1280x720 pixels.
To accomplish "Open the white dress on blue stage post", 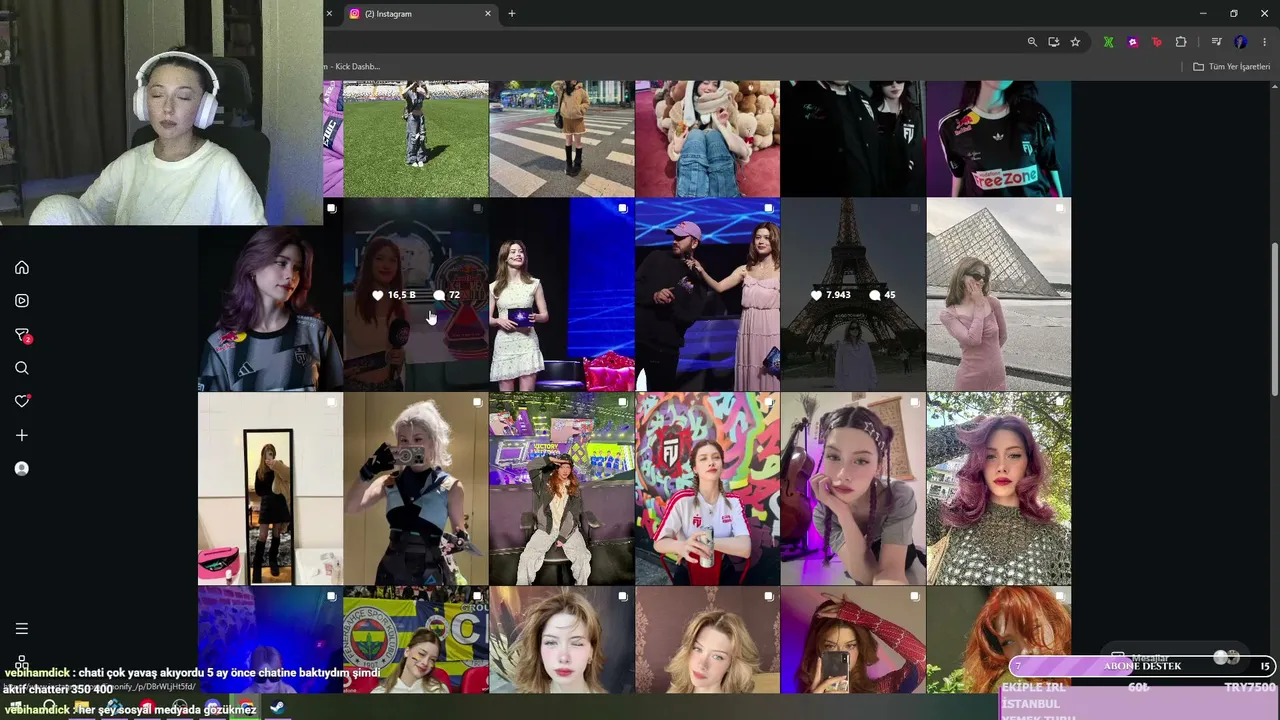I will coord(562,294).
